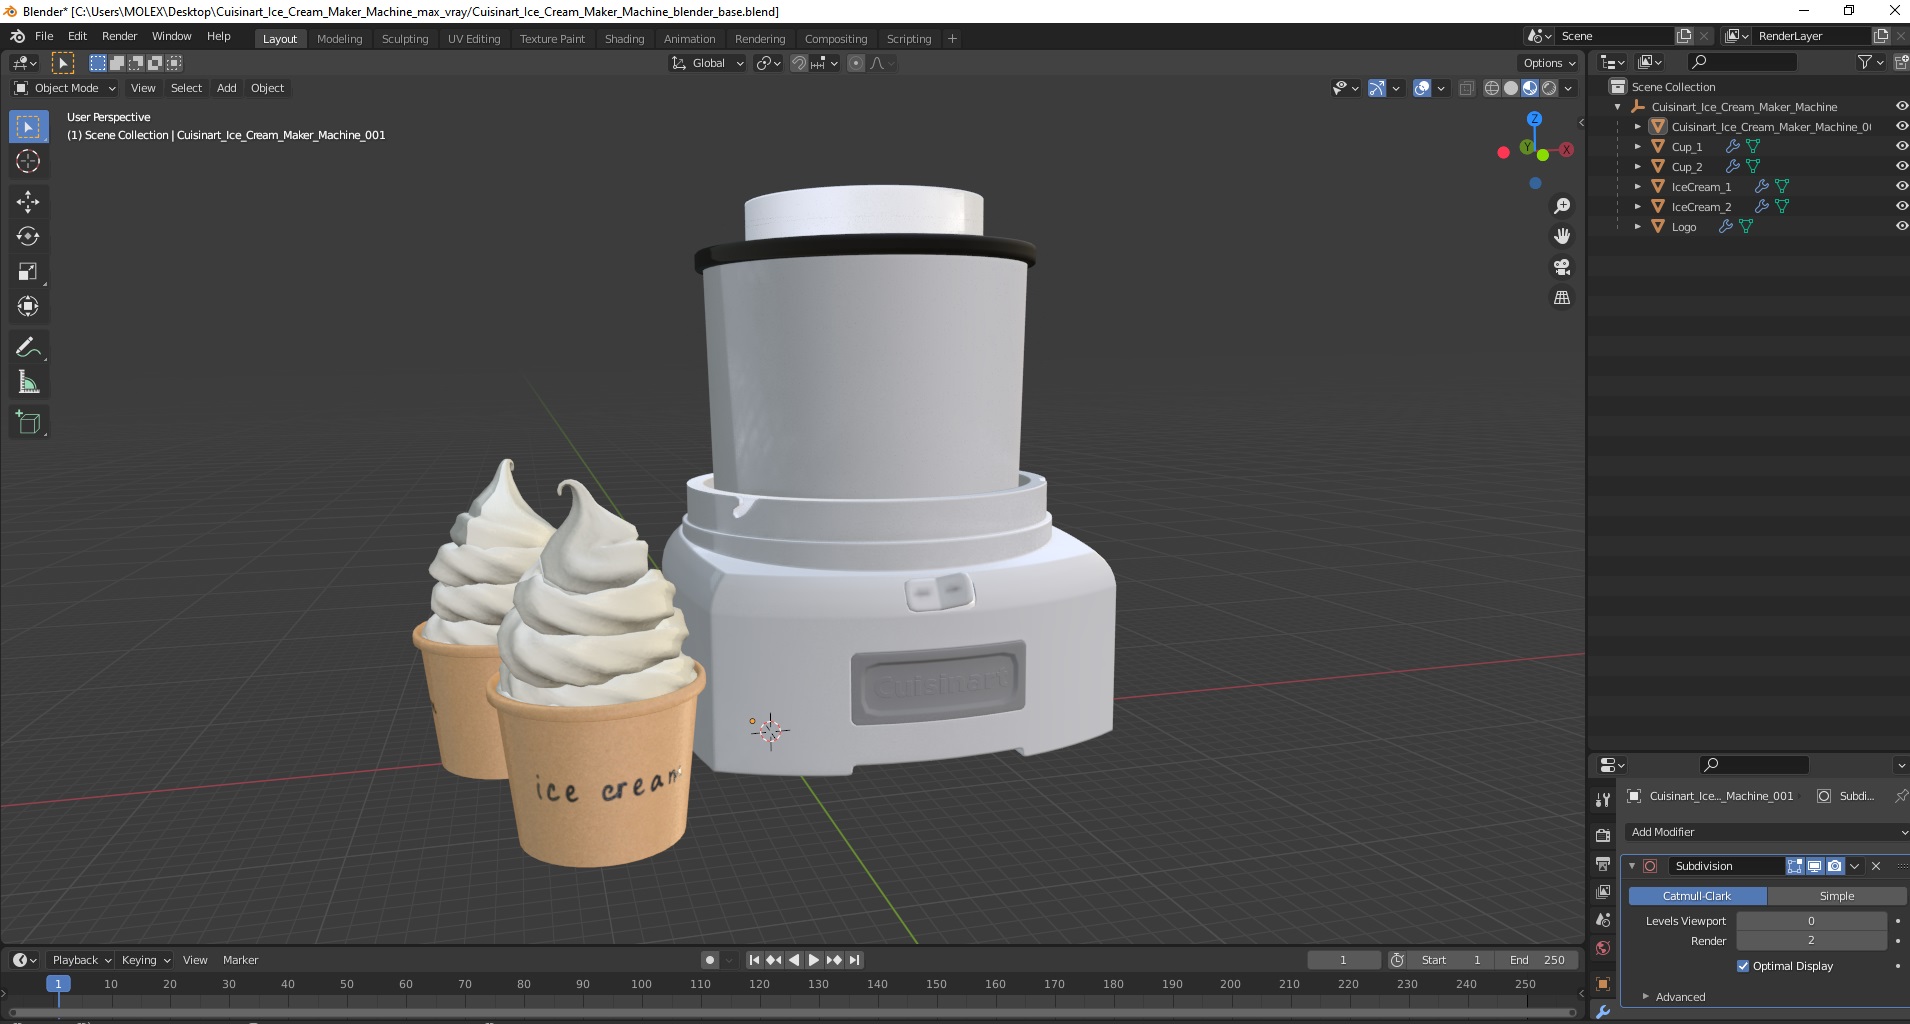Pick the Add Cube tool
The width and height of the screenshot is (1910, 1024).
28,423
